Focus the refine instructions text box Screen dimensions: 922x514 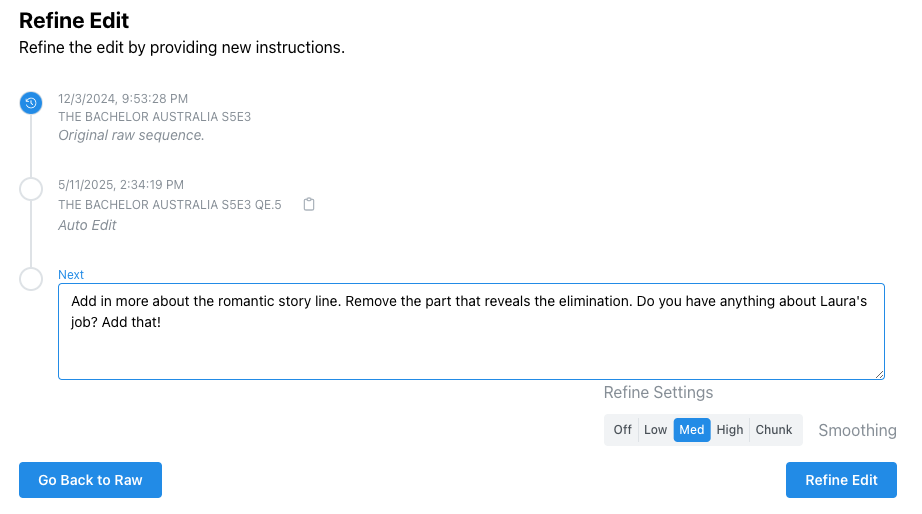point(471,332)
